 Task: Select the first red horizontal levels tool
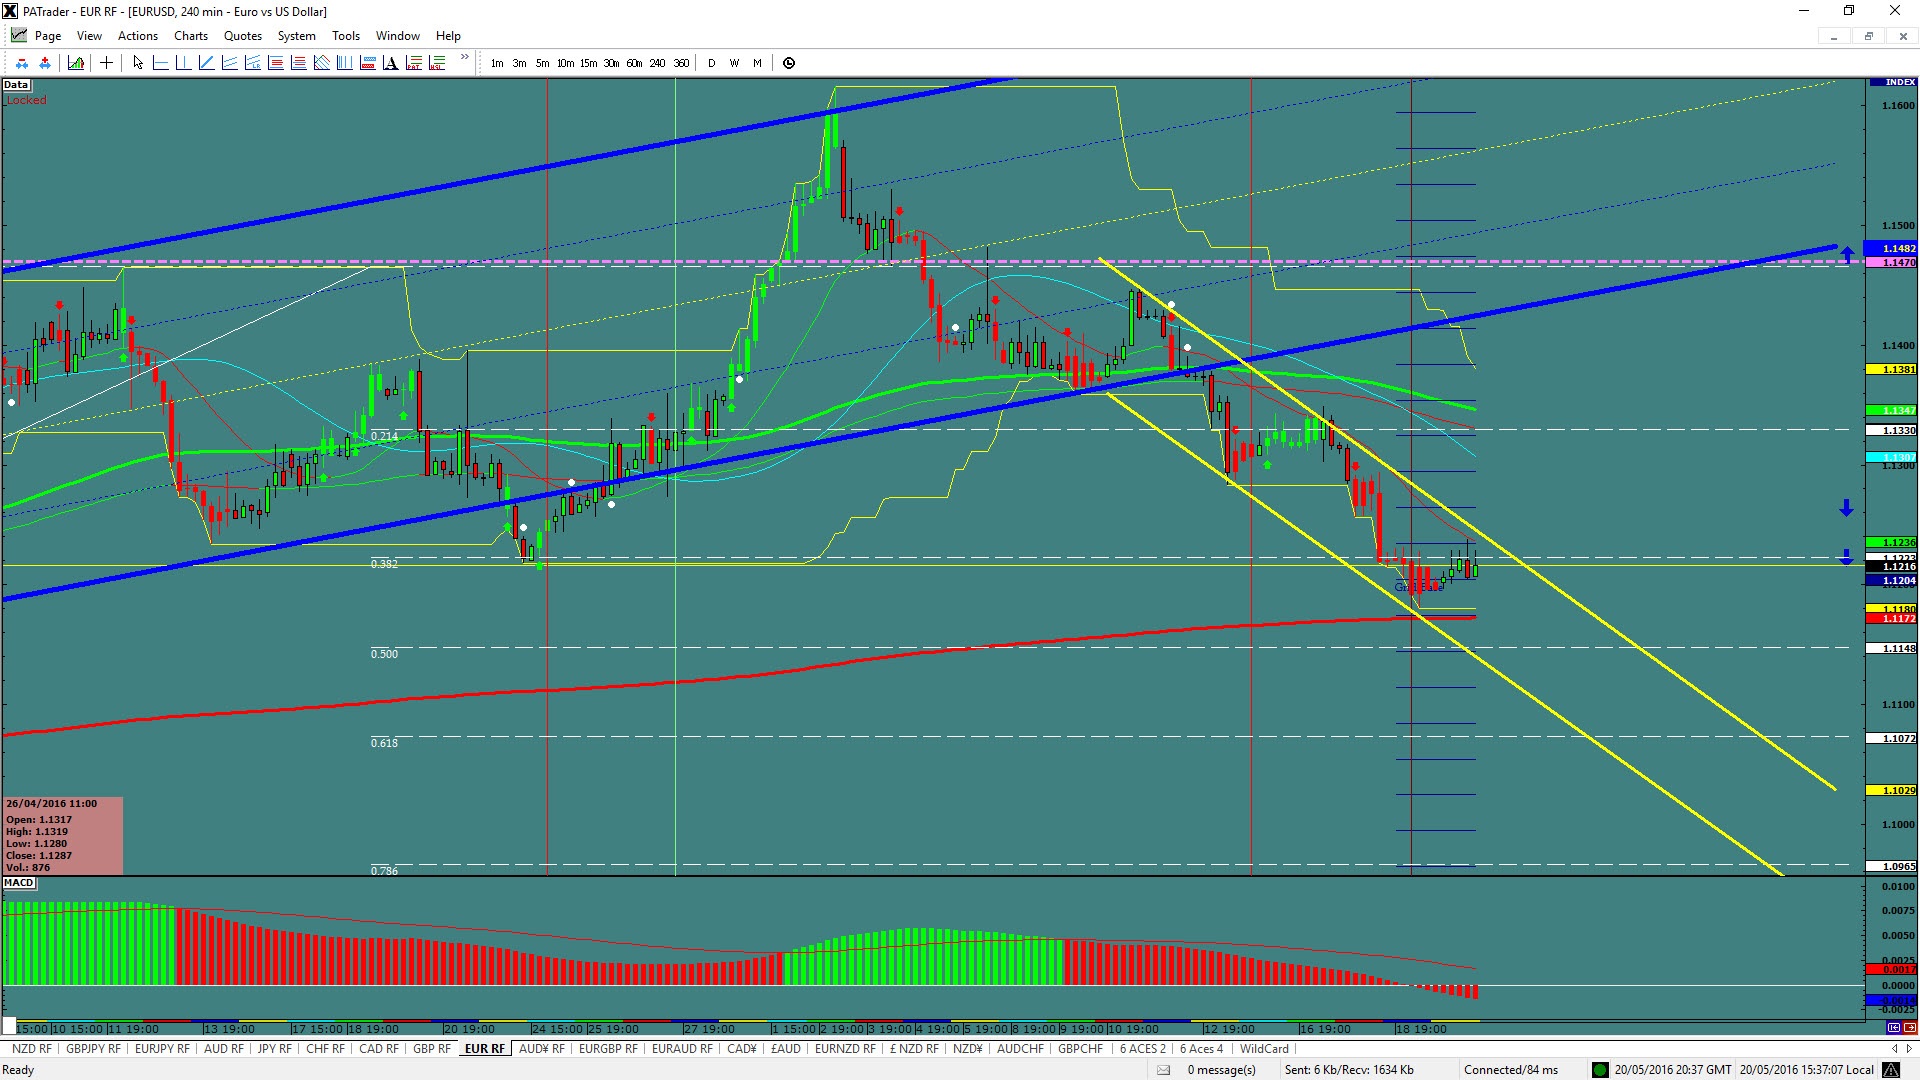tap(275, 63)
